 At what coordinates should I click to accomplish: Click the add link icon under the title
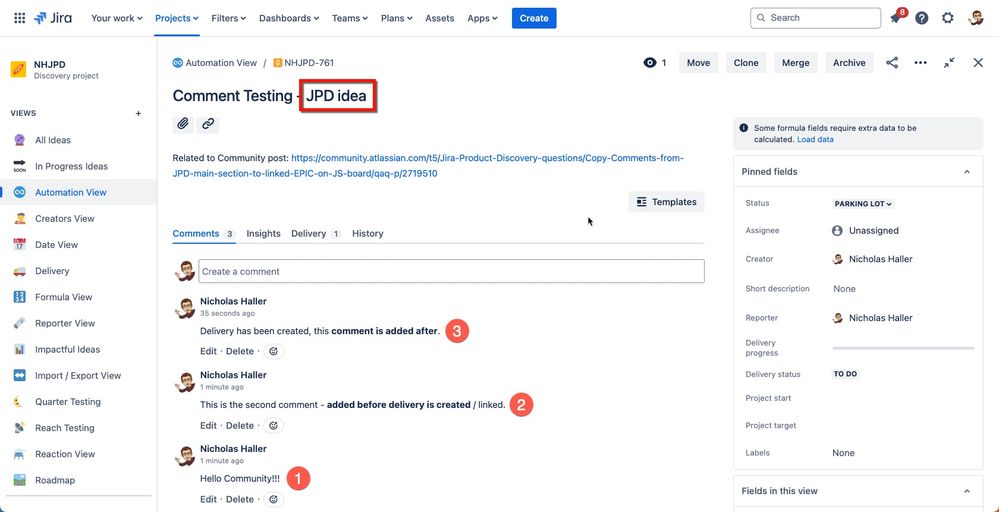208,124
